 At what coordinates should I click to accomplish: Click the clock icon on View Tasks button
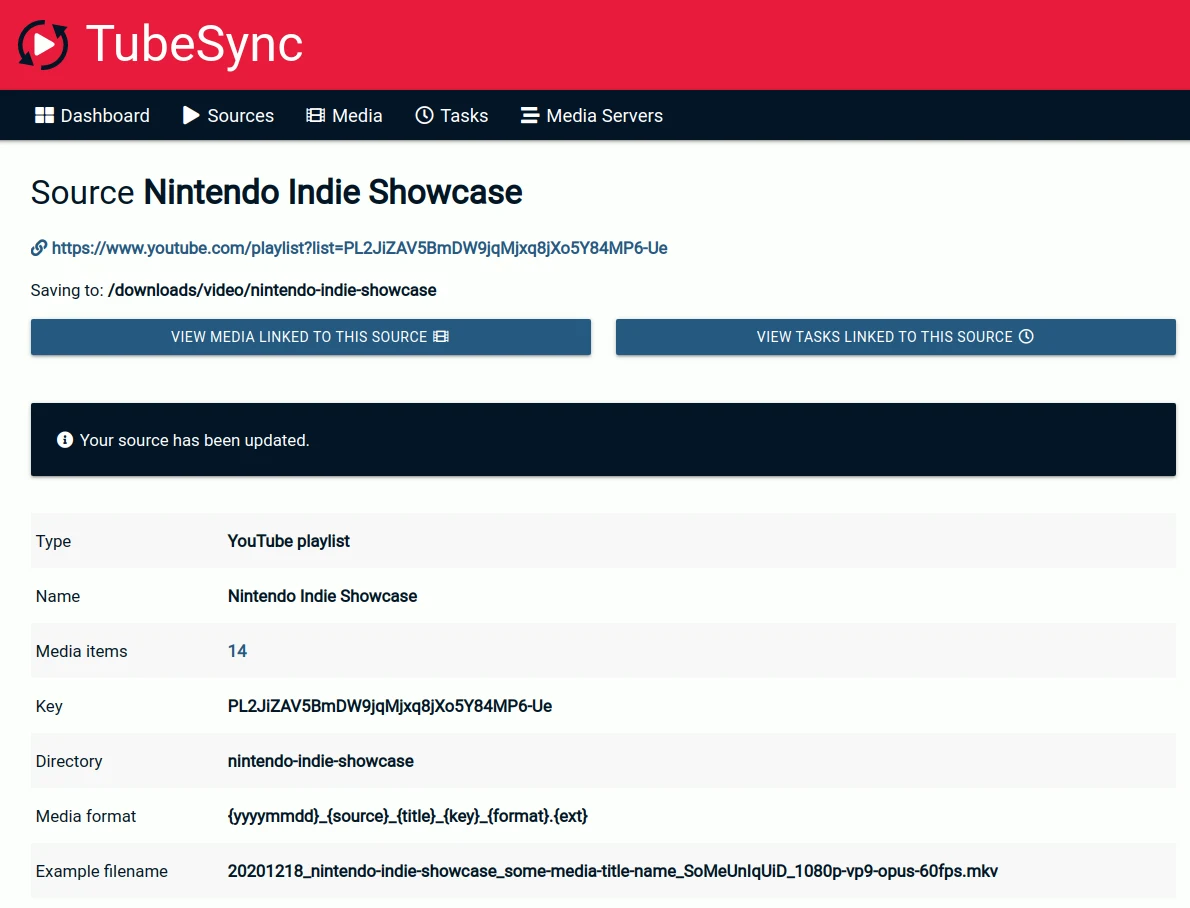click(1026, 337)
